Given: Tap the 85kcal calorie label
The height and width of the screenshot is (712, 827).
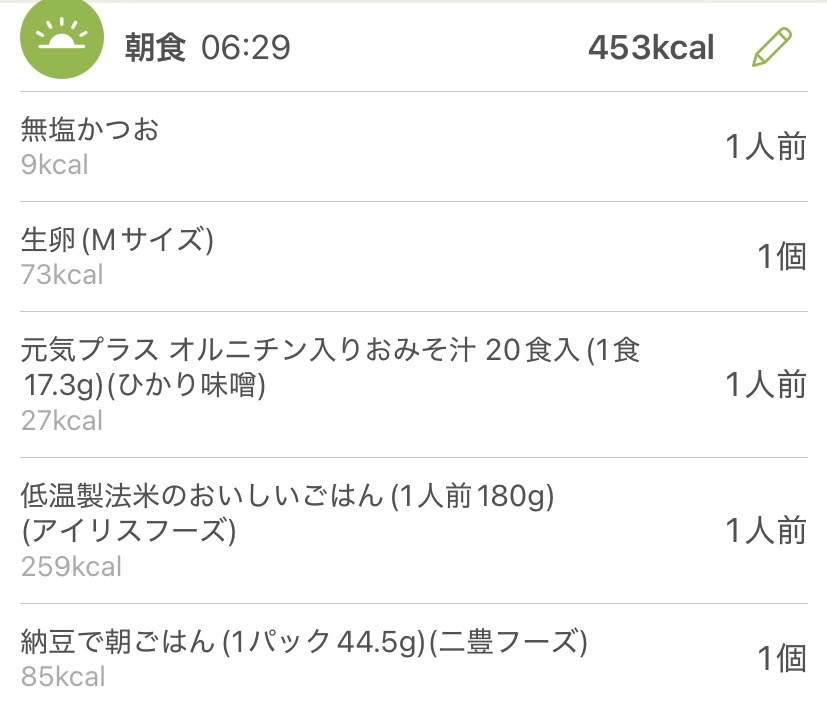Looking at the screenshot, I should 62,676.
